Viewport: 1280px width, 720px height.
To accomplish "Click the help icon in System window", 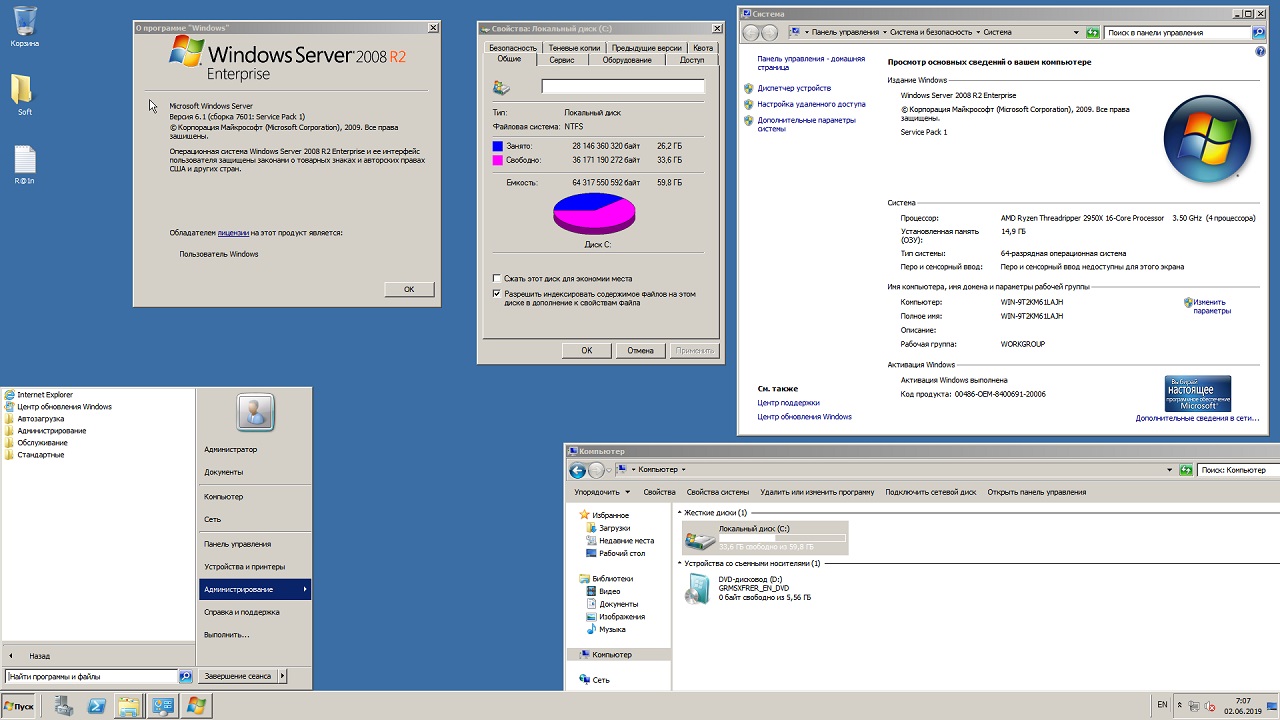I will pyautogui.click(x=1260, y=51).
